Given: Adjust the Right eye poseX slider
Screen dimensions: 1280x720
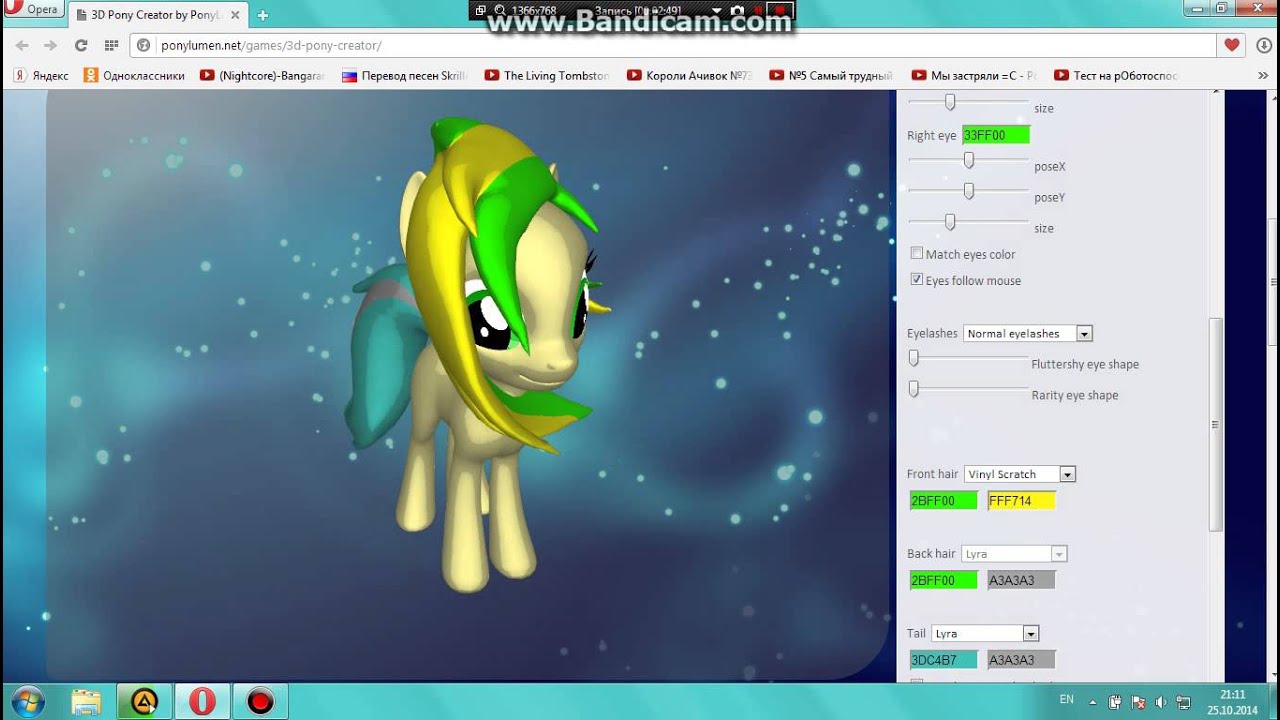Looking at the screenshot, I should [968, 160].
